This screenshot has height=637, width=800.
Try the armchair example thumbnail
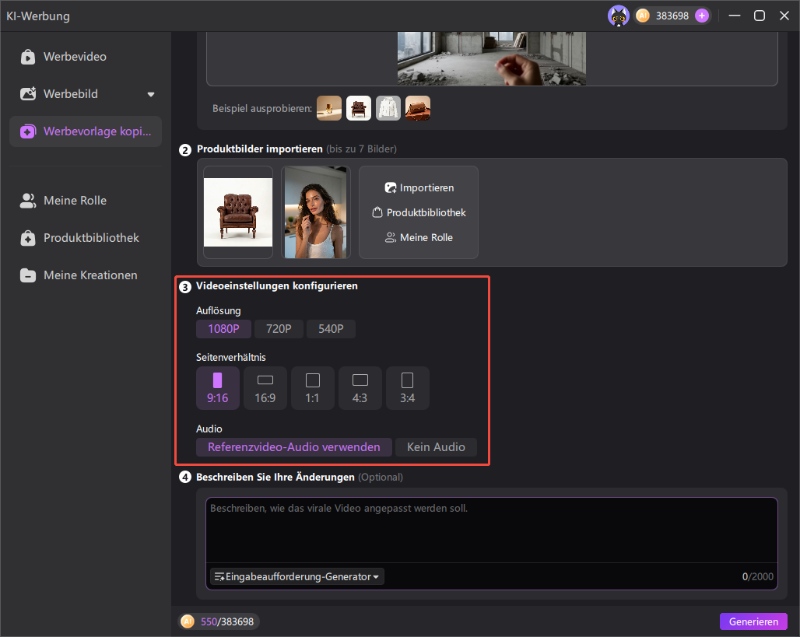click(x=359, y=108)
